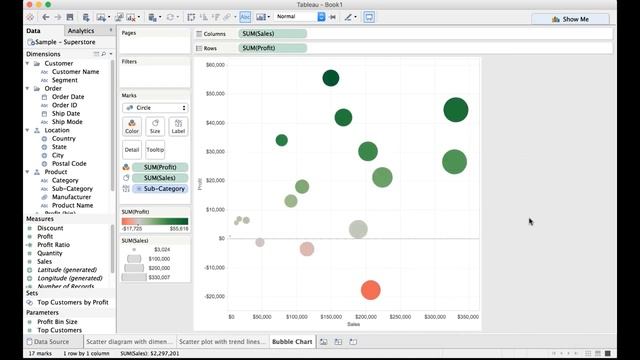Collapse the Order folder
The width and height of the screenshot is (640, 360).
click(27, 88)
